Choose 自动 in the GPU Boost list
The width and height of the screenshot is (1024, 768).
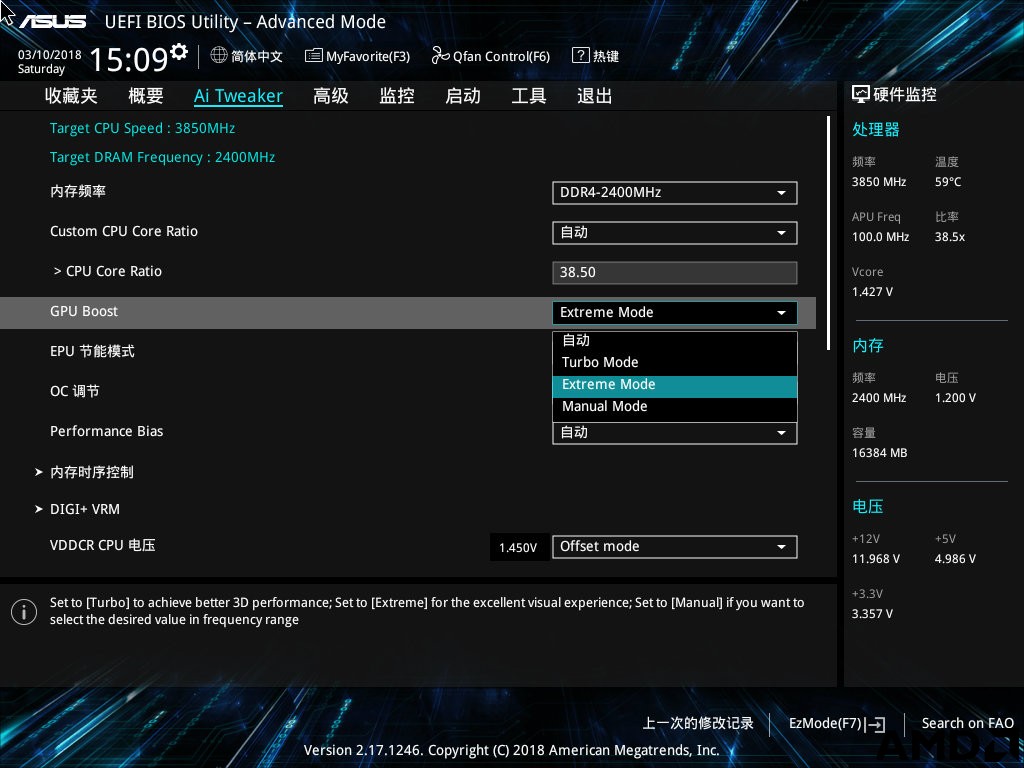[675, 340]
